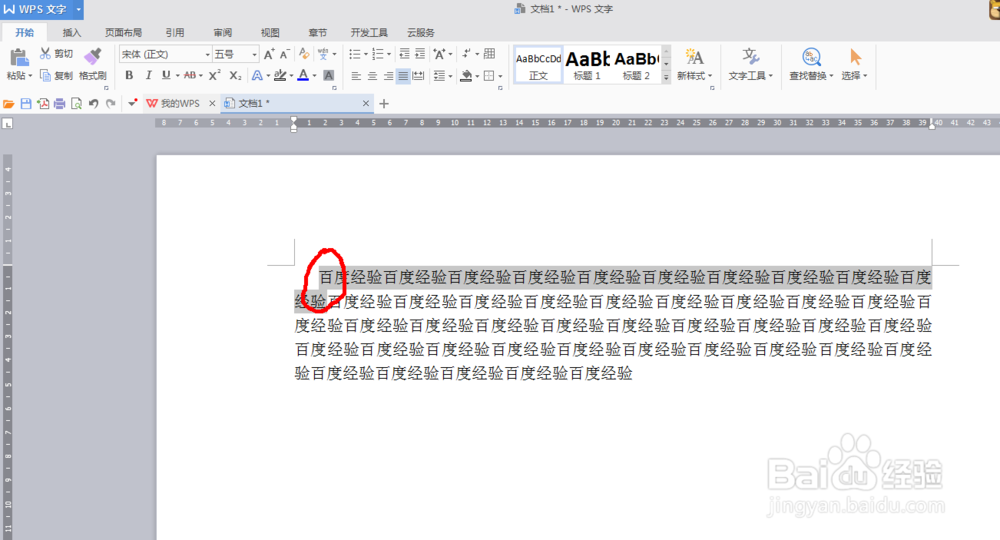1000x540 pixels.
Task: Apply distributed alignment
Action: (x=418, y=76)
